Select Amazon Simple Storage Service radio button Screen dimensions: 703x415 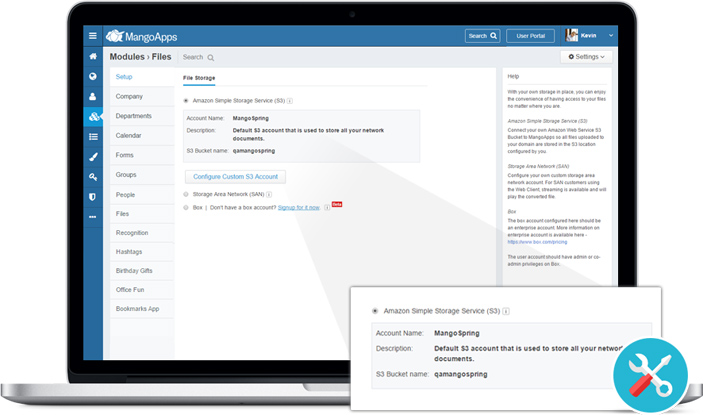(x=186, y=101)
